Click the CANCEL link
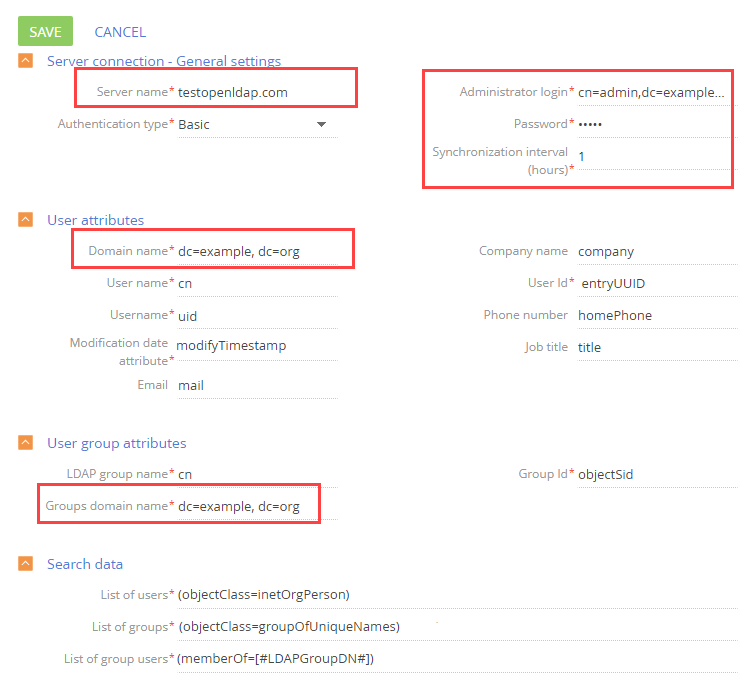Screen dimensions: 745x685 pyautogui.click(x=120, y=32)
